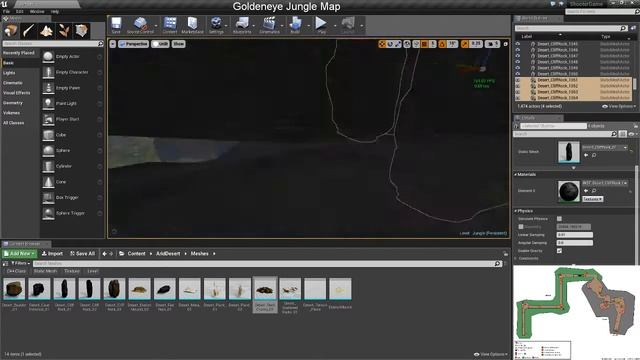Click the use-selected arrow under Static Mesh
The width and height of the screenshot is (640, 360).
coord(586,155)
